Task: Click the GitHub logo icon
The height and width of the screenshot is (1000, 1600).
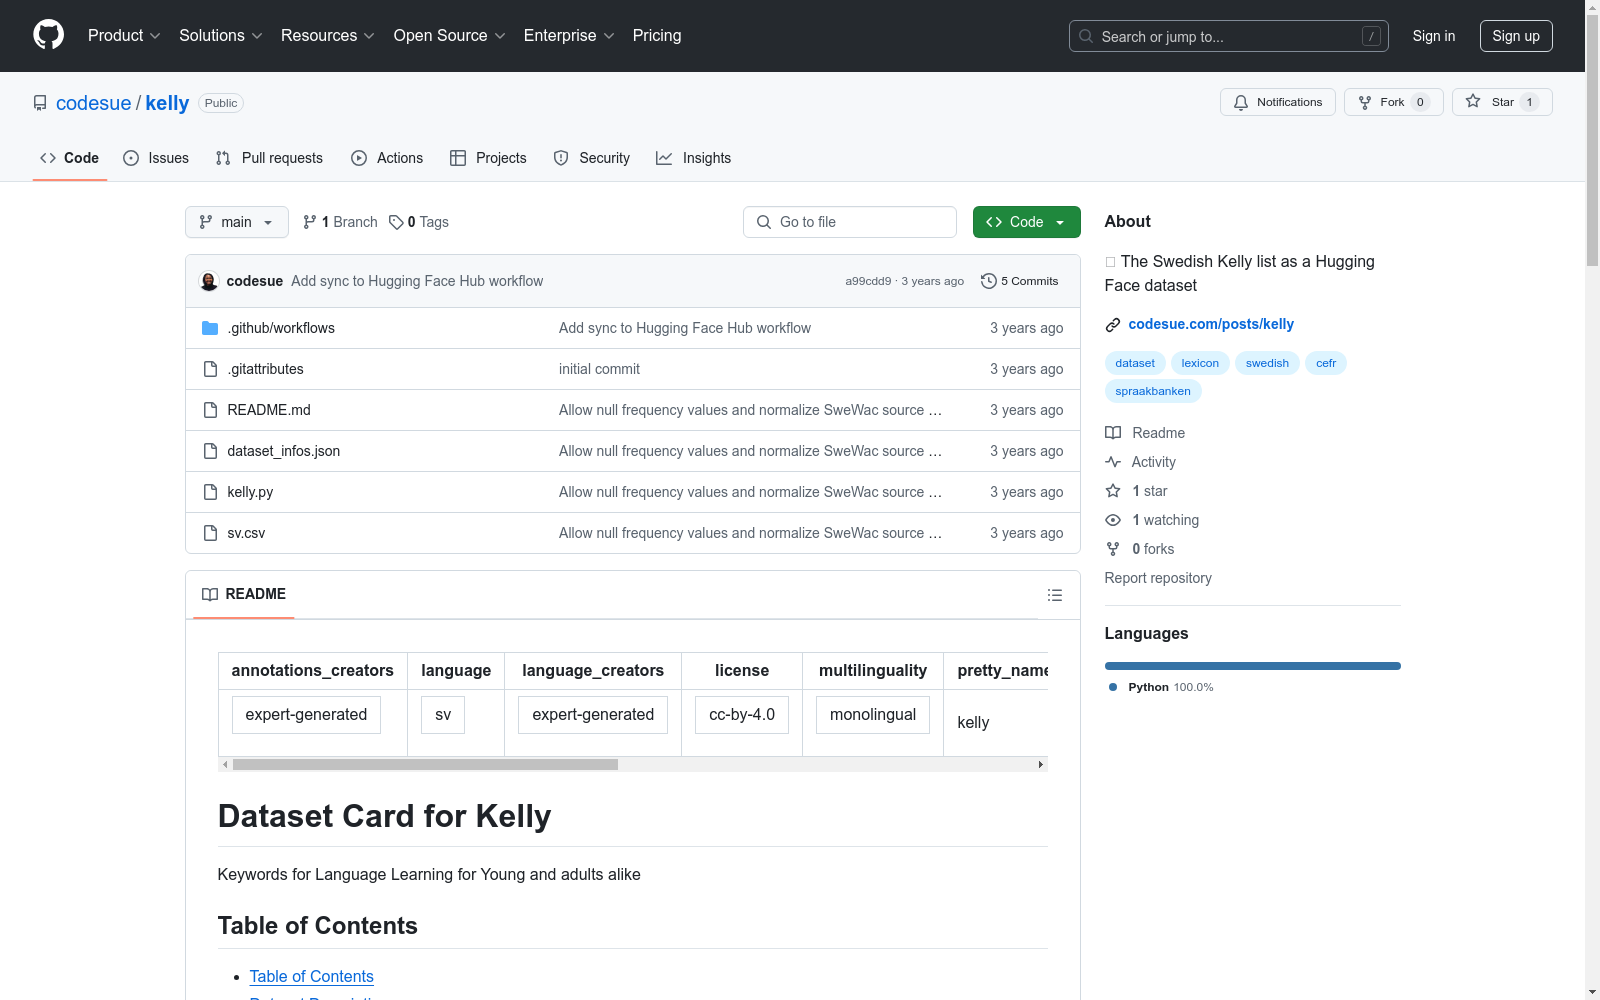Action: (48, 35)
